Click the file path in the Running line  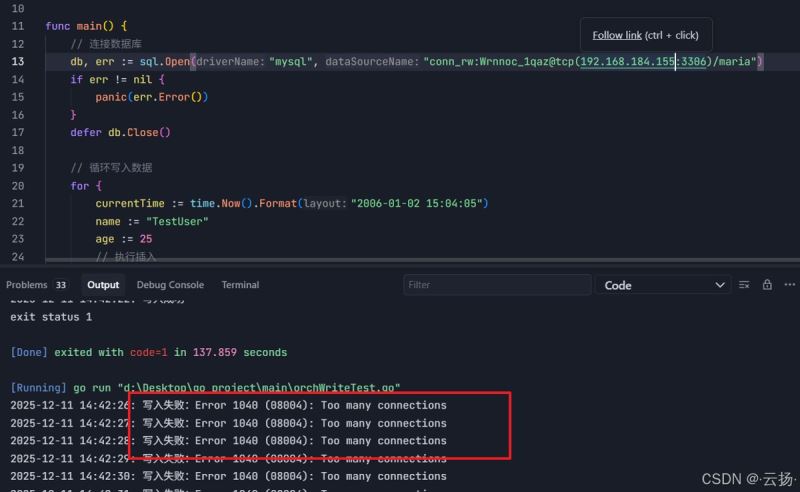pyautogui.click(x=248, y=388)
